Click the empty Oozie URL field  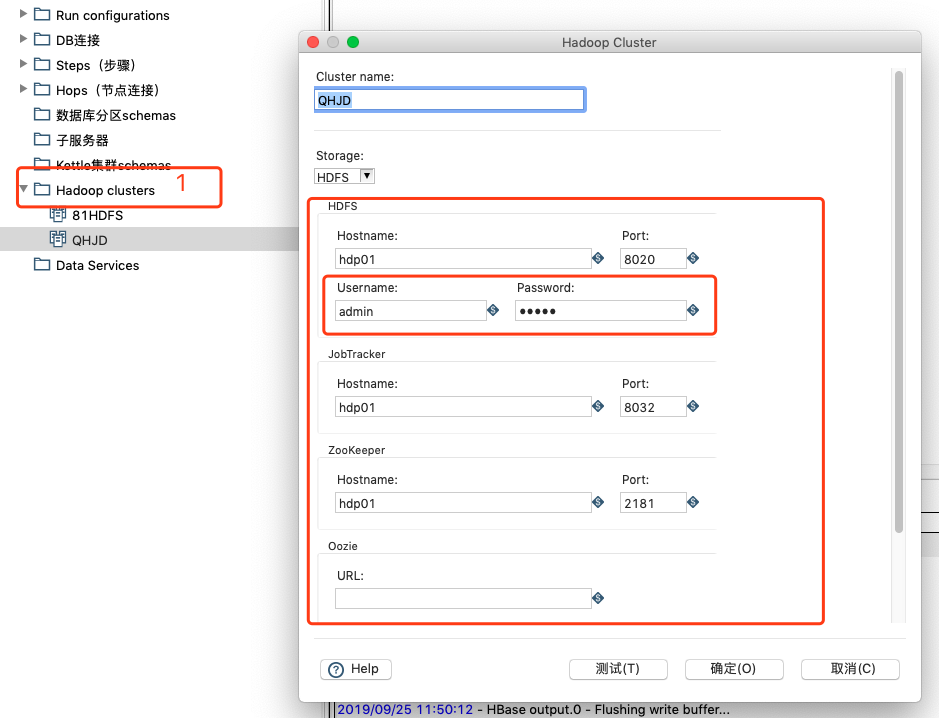tap(463, 598)
